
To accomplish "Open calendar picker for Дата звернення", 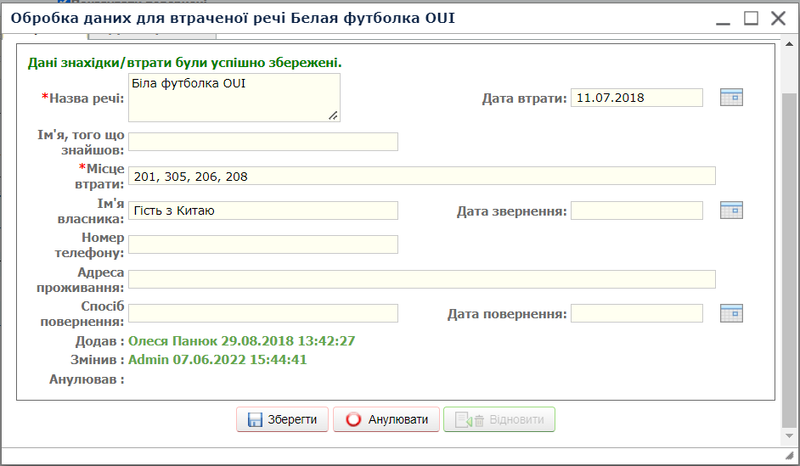I will click(x=733, y=210).
